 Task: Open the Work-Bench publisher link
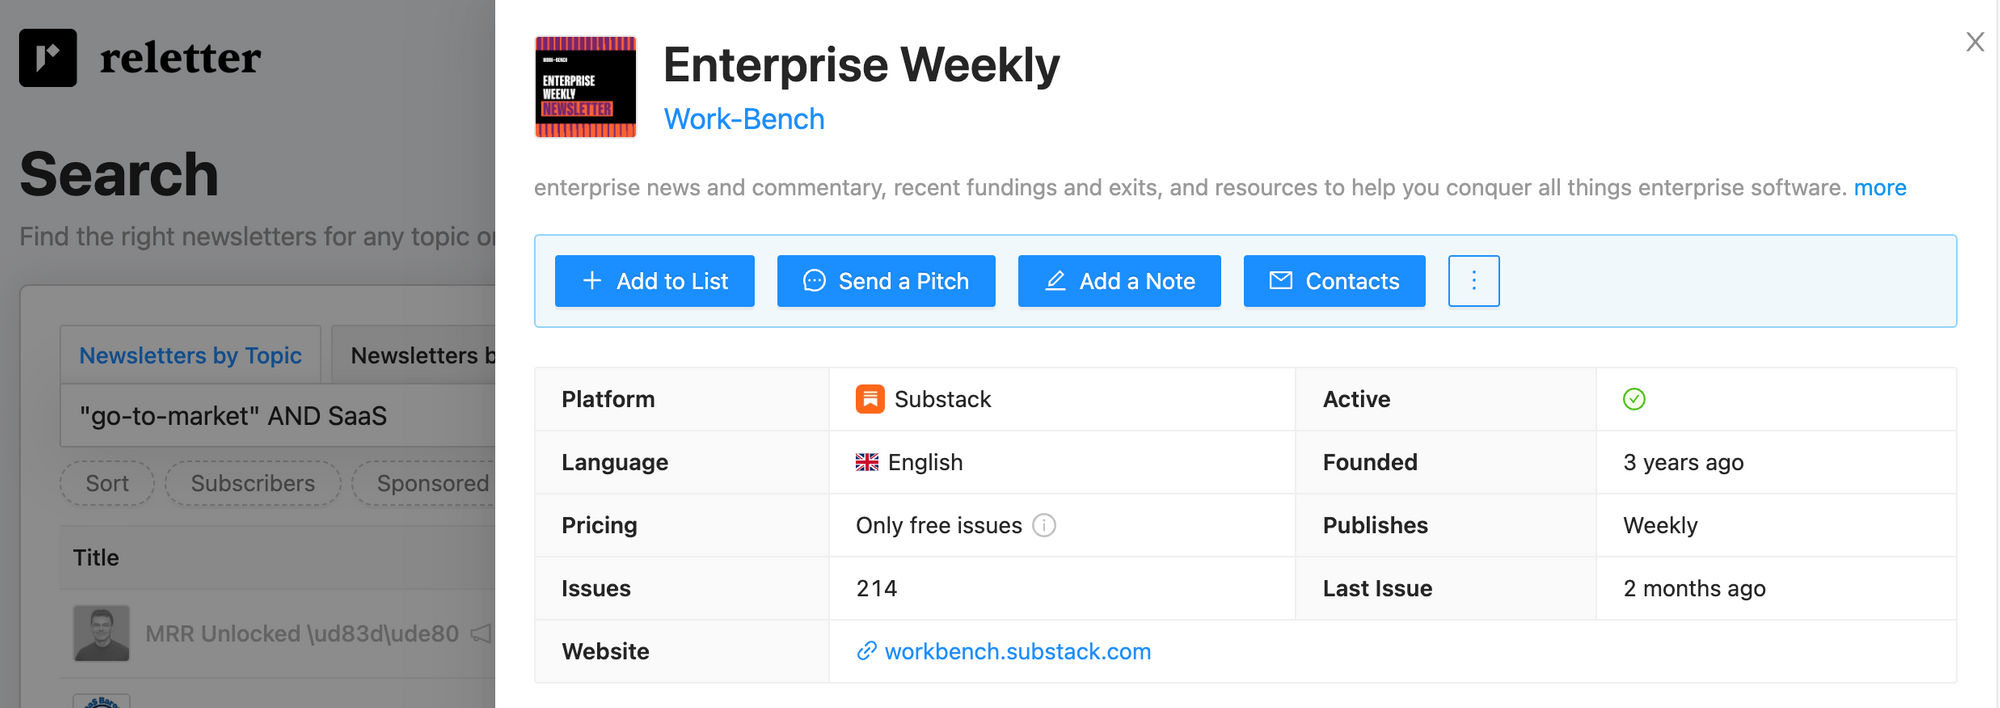click(x=744, y=119)
